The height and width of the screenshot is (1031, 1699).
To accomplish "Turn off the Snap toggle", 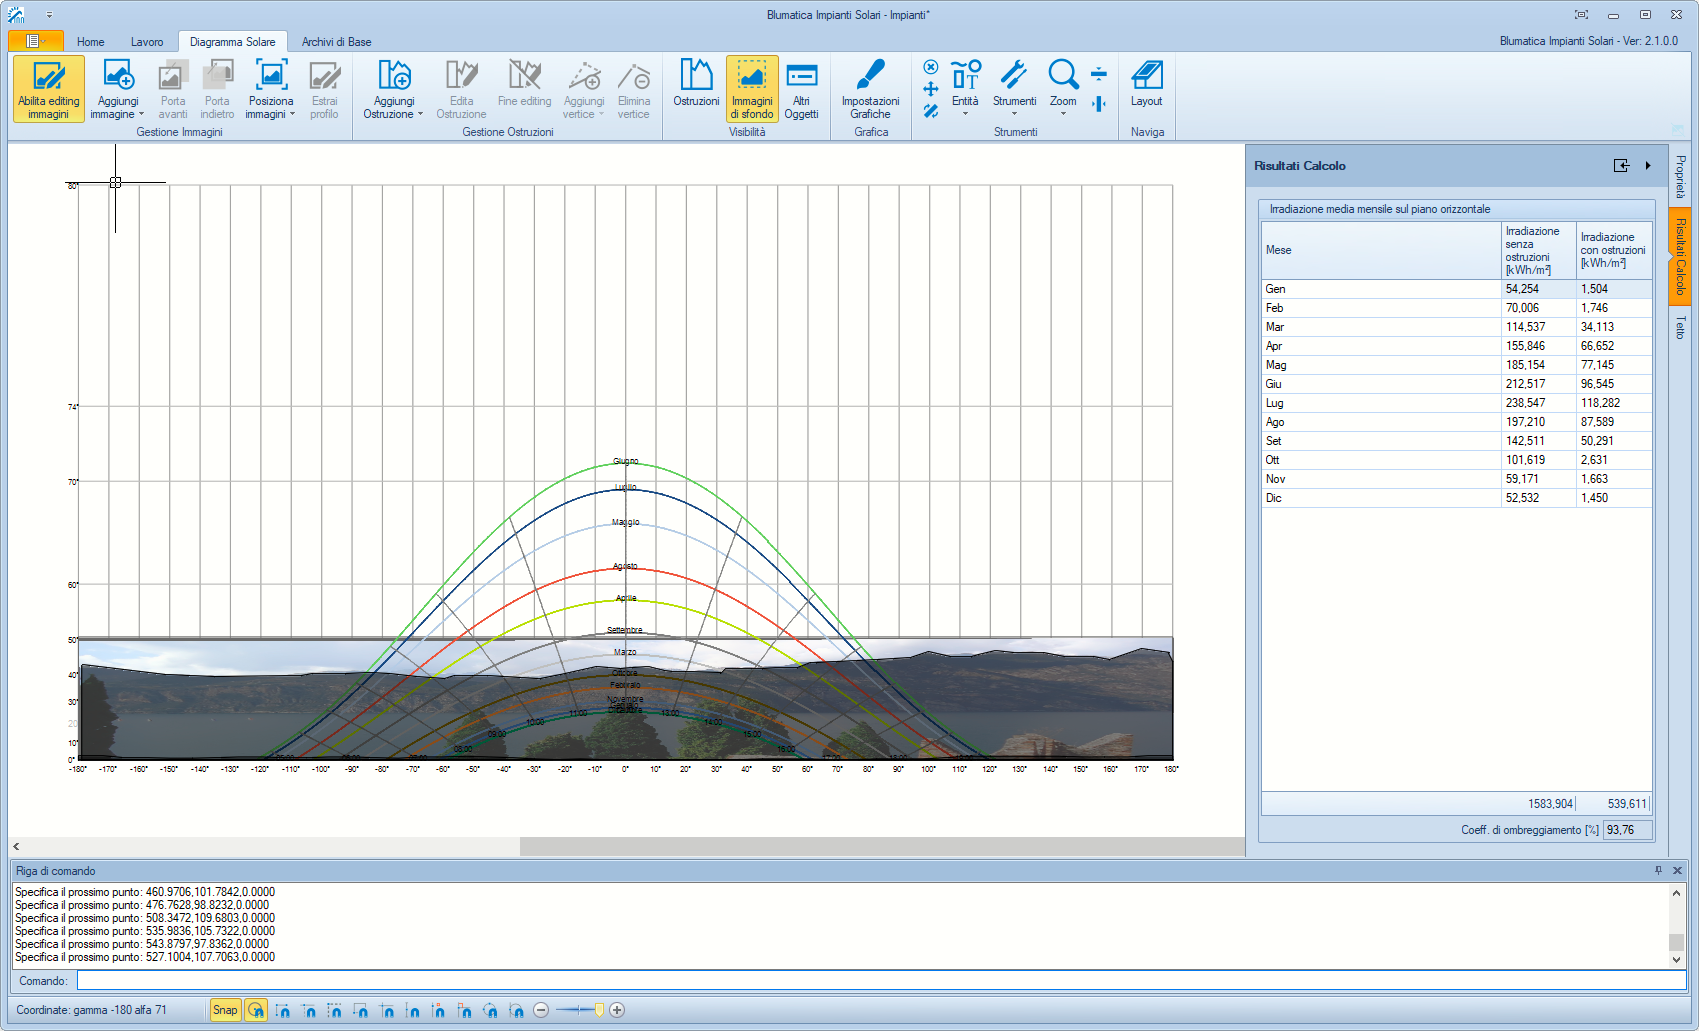I will coord(225,1010).
